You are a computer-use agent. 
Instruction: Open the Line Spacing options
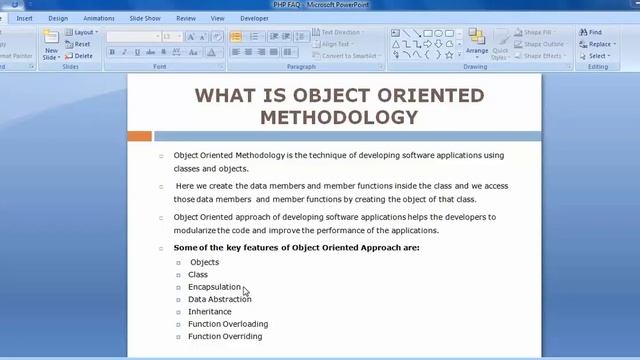point(300,37)
